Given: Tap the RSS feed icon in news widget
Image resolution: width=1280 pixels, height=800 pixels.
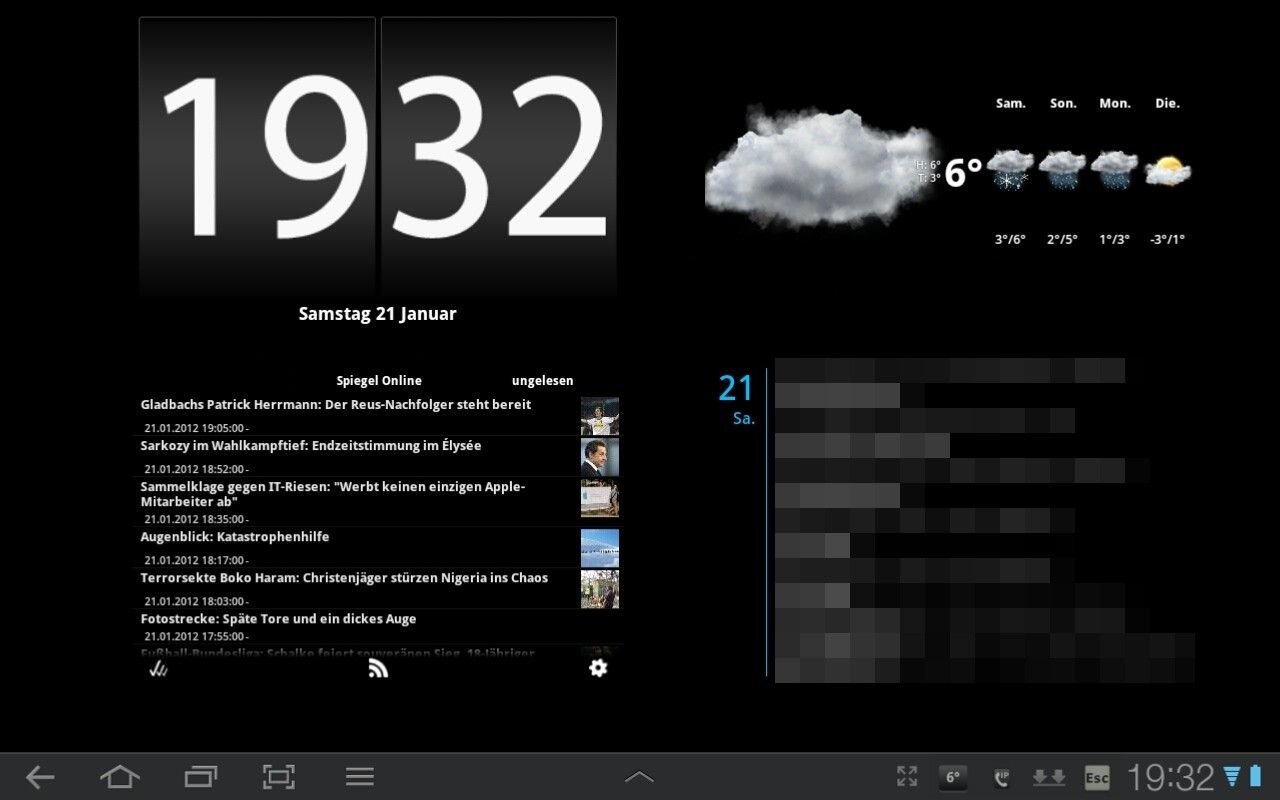Looking at the screenshot, I should (x=378, y=668).
